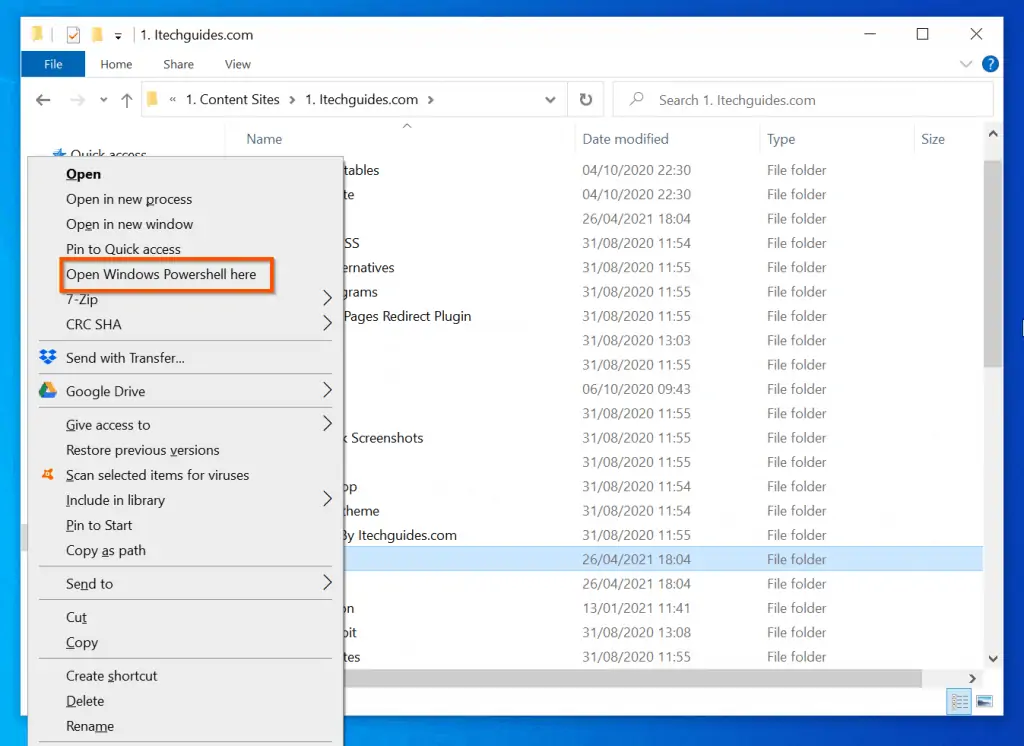The height and width of the screenshot is (746, 1024).
Task: Choose Send with Transfer...
Action: tap(185, 357)
